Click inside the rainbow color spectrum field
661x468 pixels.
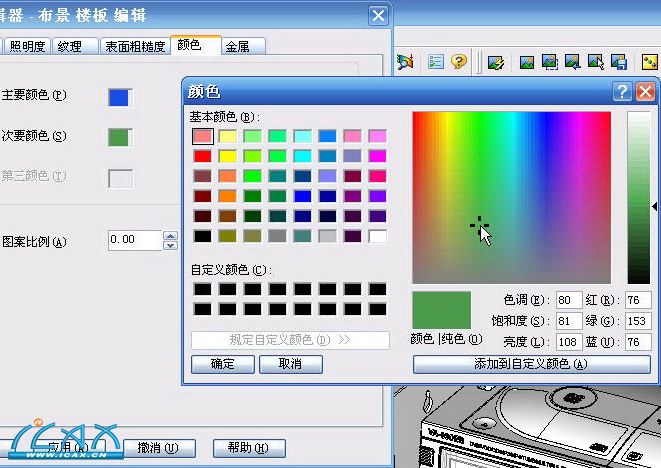tap(511, 197)
